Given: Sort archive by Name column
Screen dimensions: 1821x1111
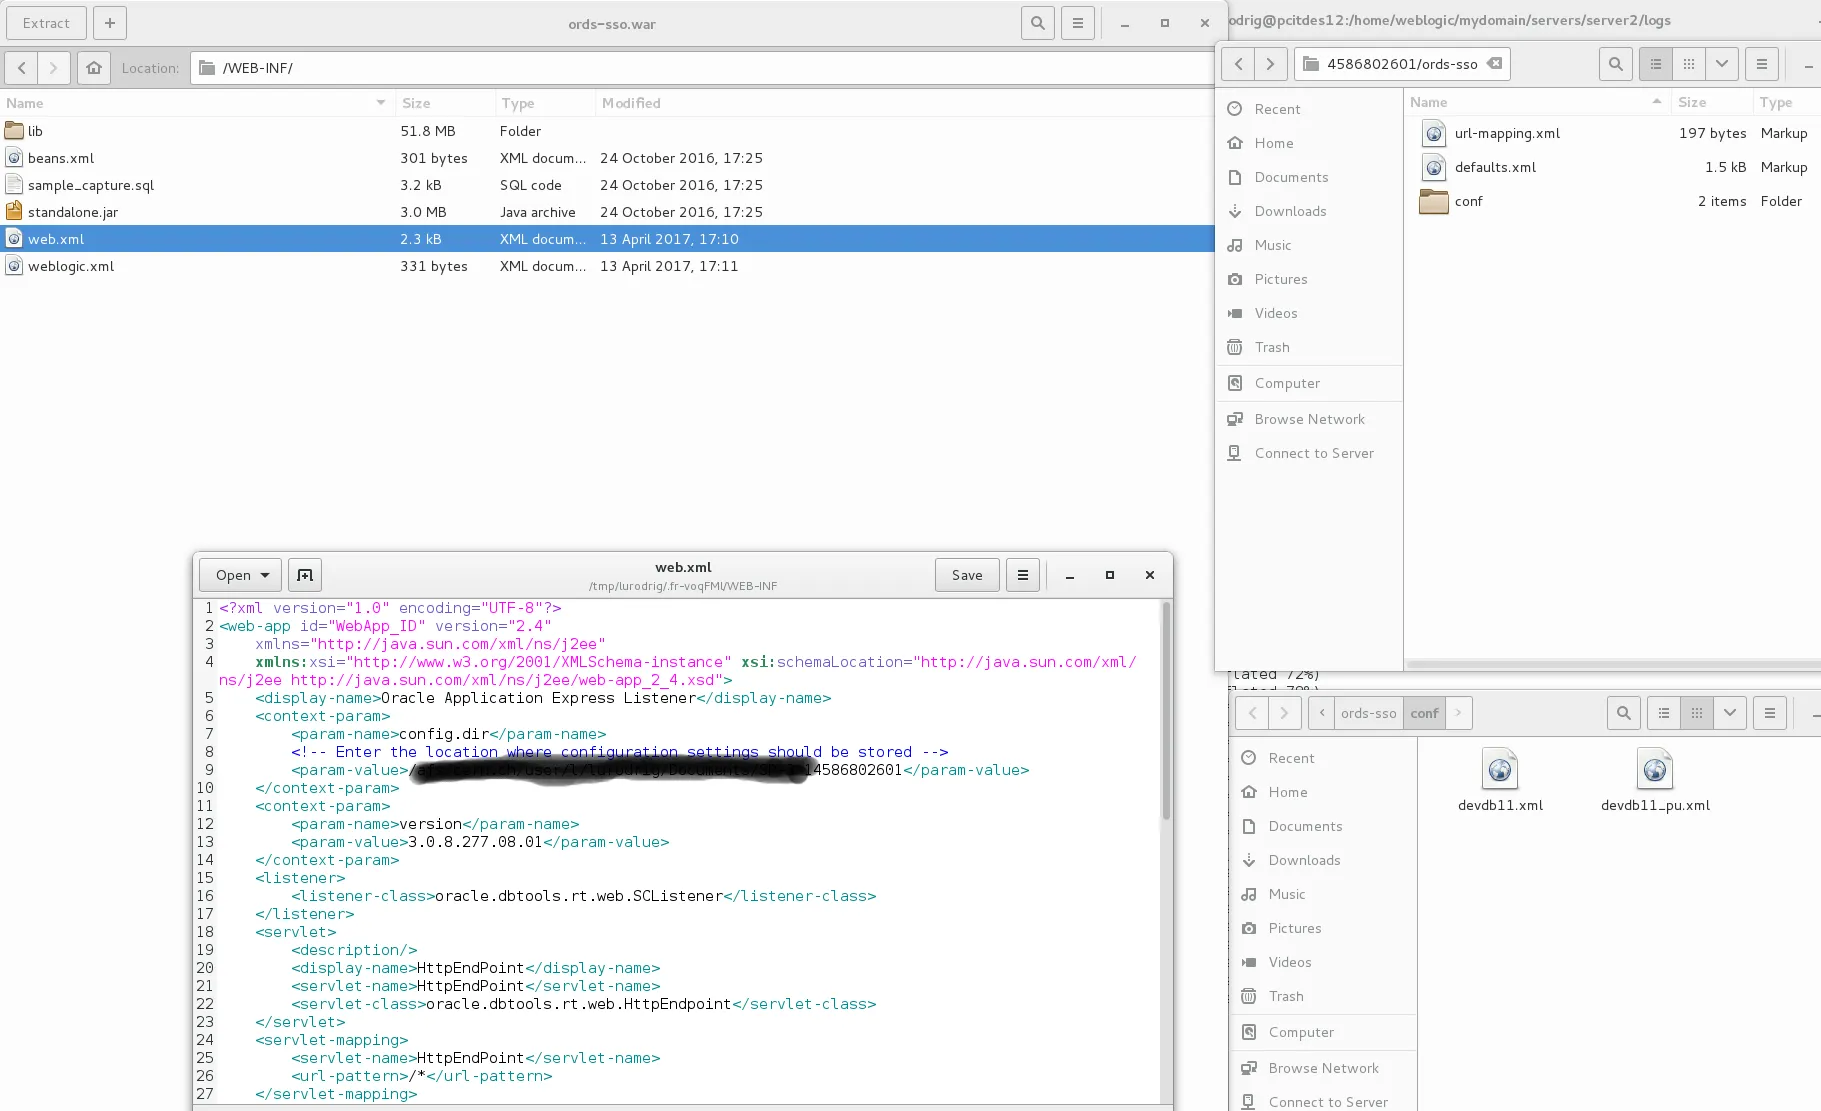Looking at the screenshot, I should (196, 103).
